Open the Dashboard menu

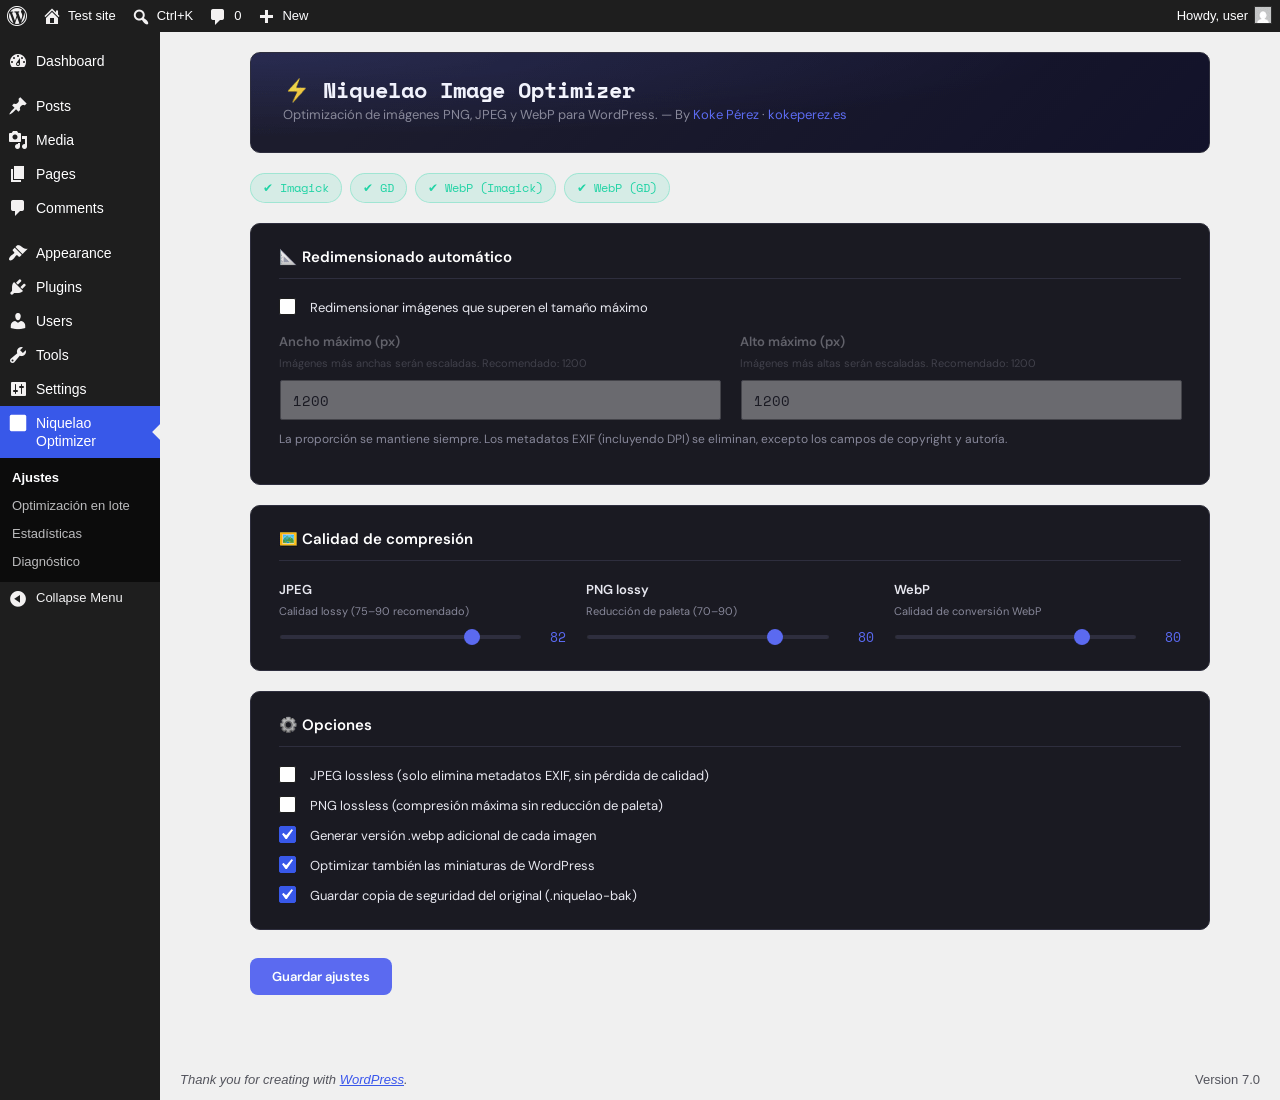[80, 61]
